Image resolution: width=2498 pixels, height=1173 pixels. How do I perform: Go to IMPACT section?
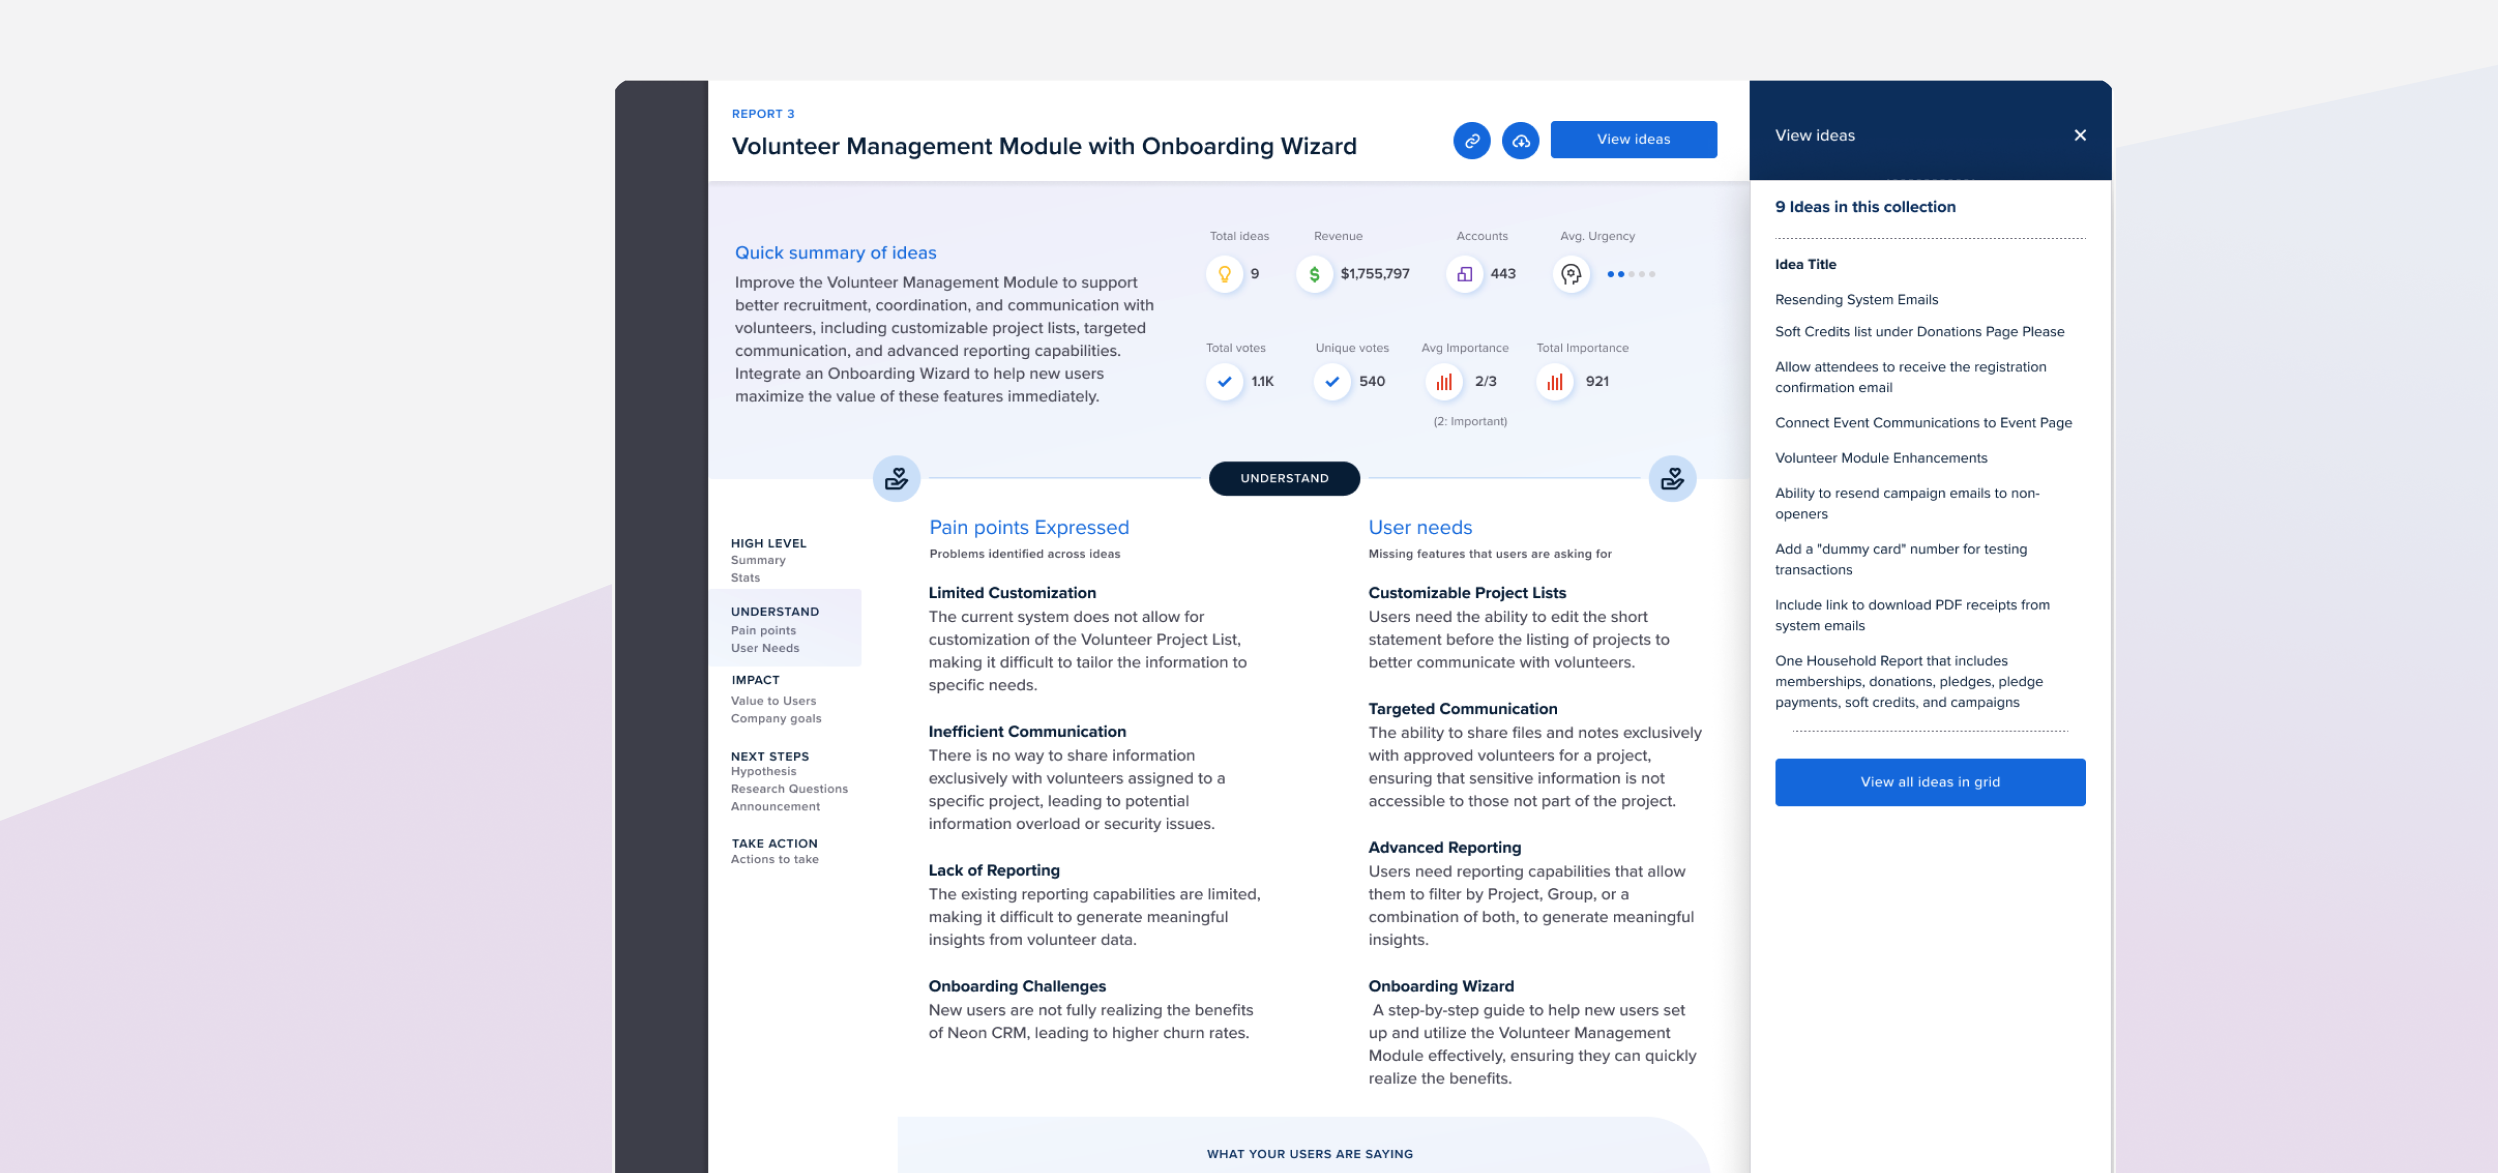(x=755, y=680)
